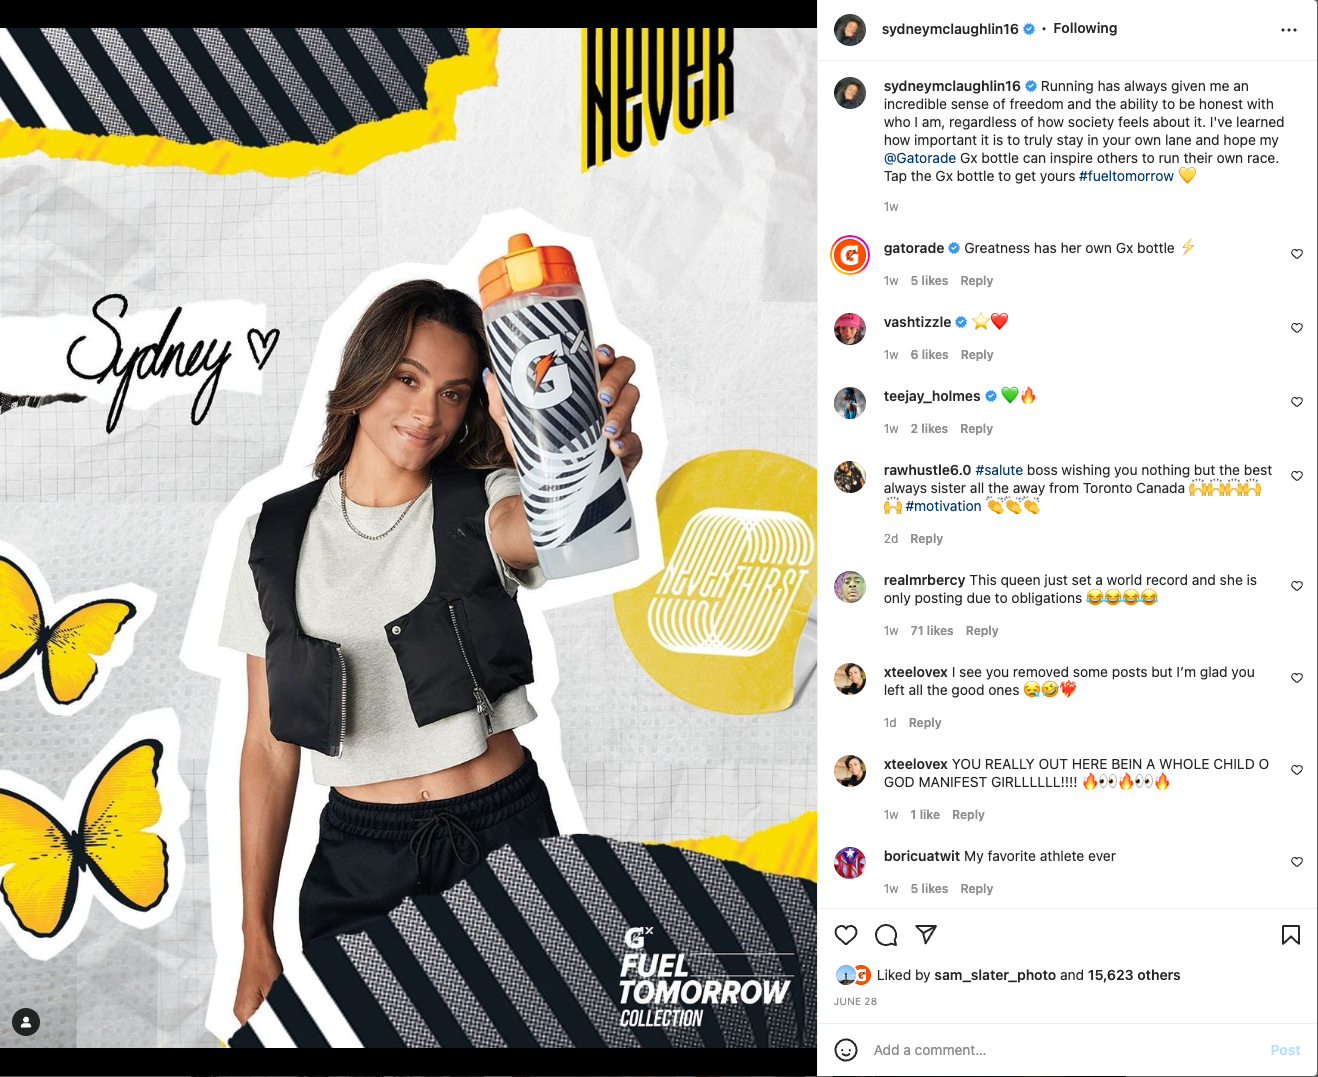Like the post with the heart icon
The image size is (1318, 1077).
(x=846, y=935)
